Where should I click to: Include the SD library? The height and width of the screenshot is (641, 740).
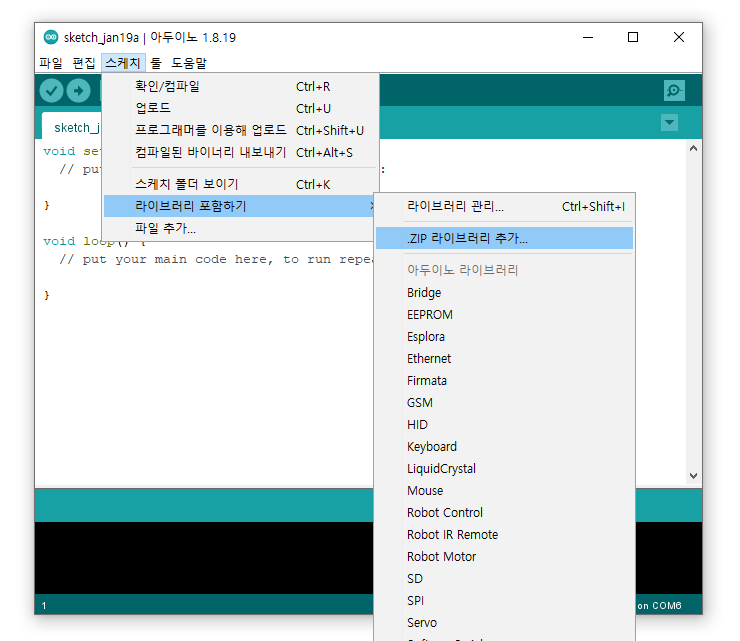click(505, 579)
